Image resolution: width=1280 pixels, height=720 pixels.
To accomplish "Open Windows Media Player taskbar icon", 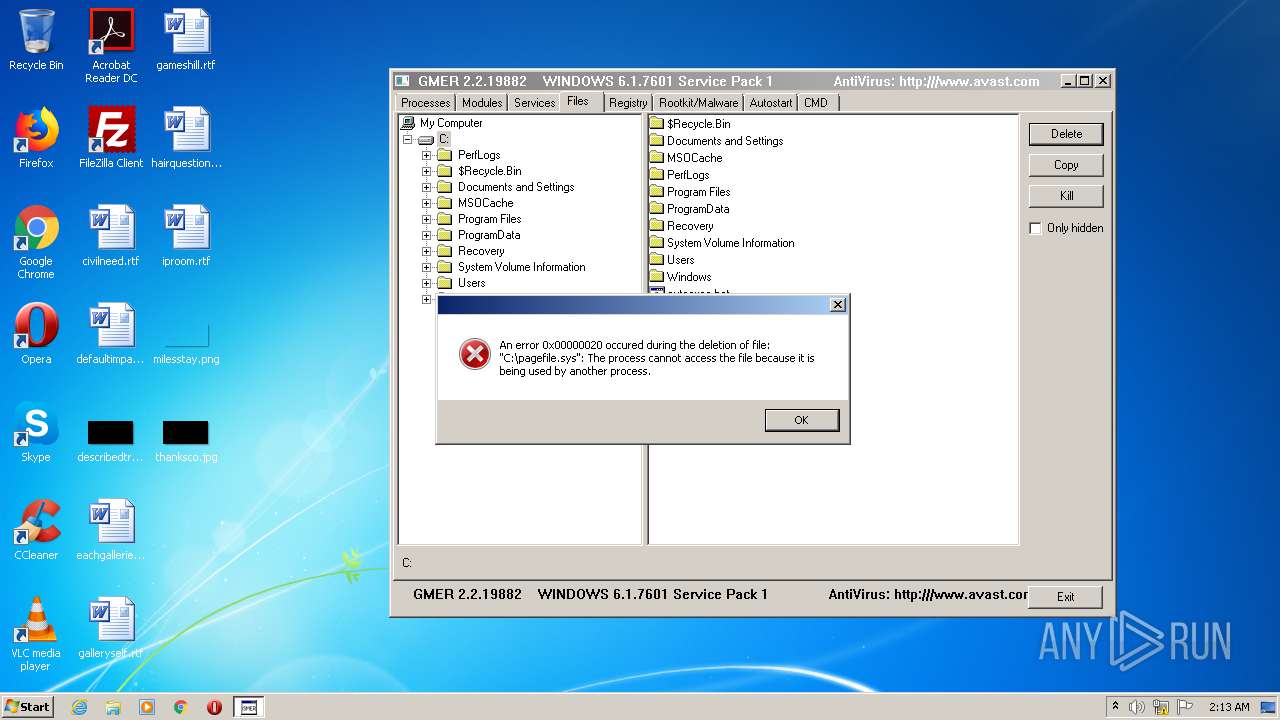I will pyautogui.click(x=147, y=707).
